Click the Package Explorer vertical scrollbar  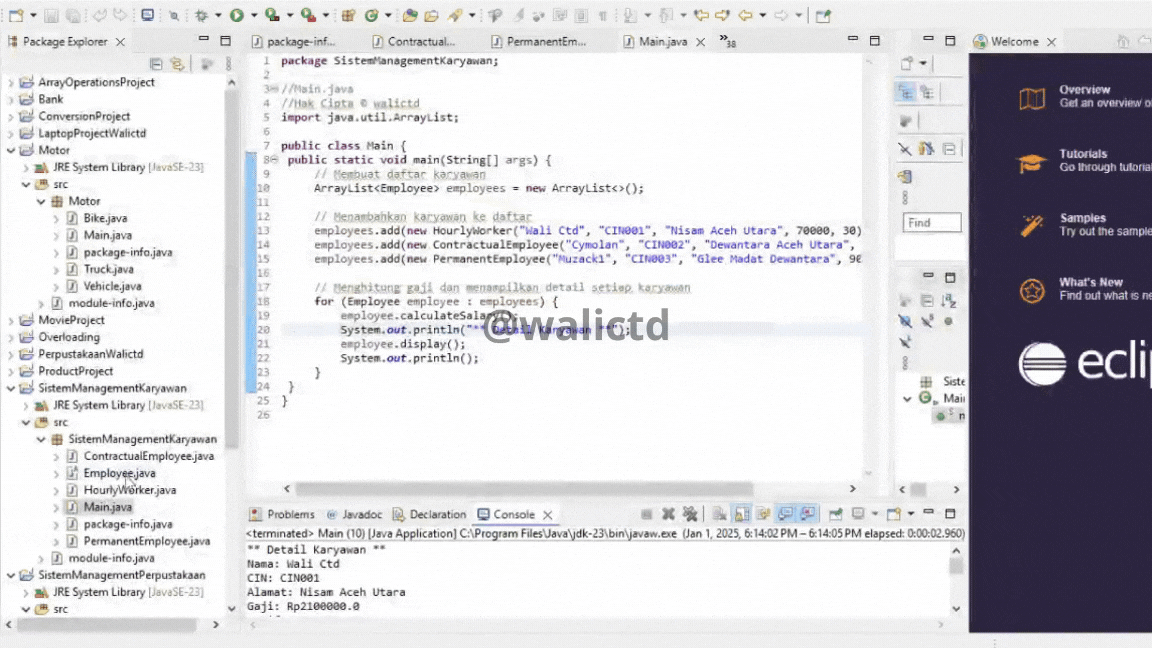point(231,267)
